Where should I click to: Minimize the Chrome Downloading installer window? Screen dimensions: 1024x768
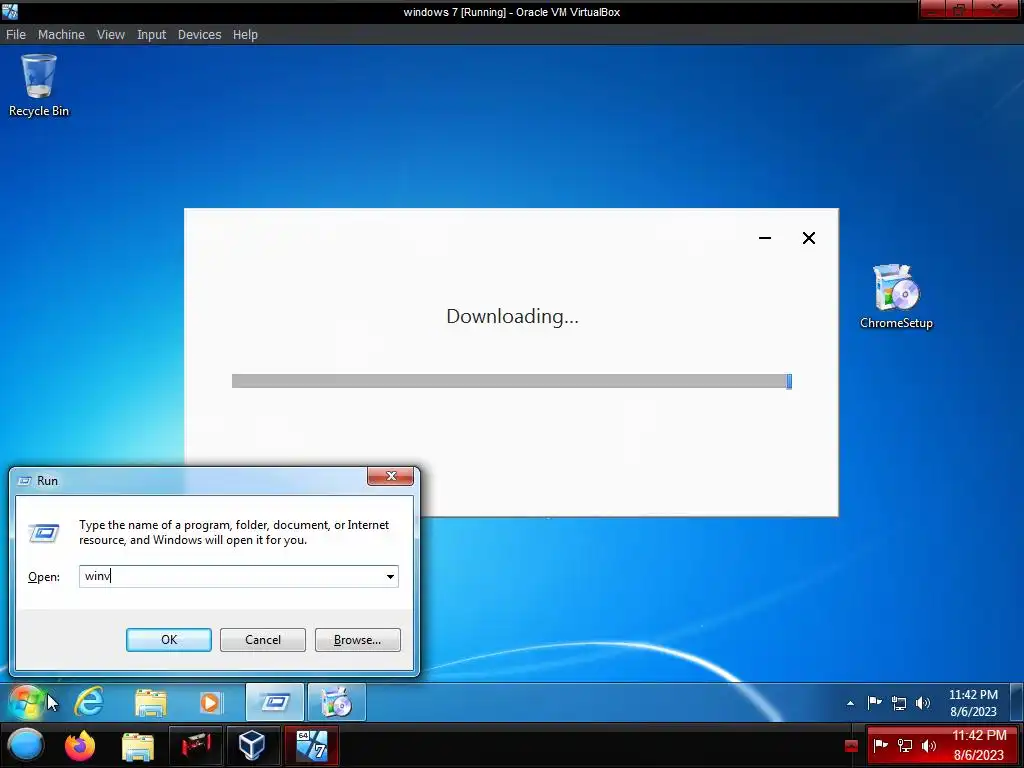tap(765, 238)
